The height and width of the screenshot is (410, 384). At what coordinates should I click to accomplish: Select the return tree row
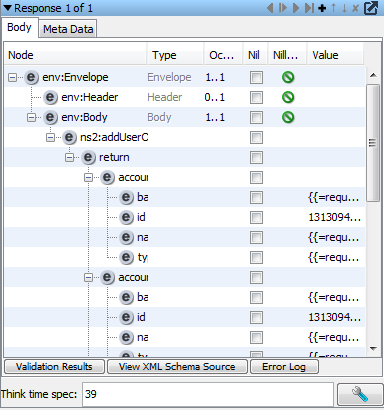pyautogui.click(x=185, y=157)
